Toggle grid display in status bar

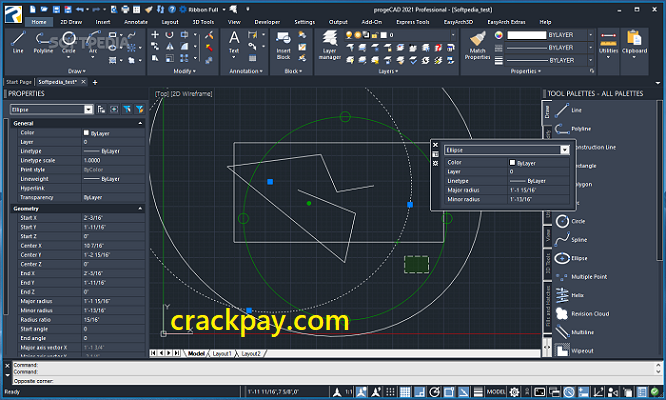(x=405, y=392)
